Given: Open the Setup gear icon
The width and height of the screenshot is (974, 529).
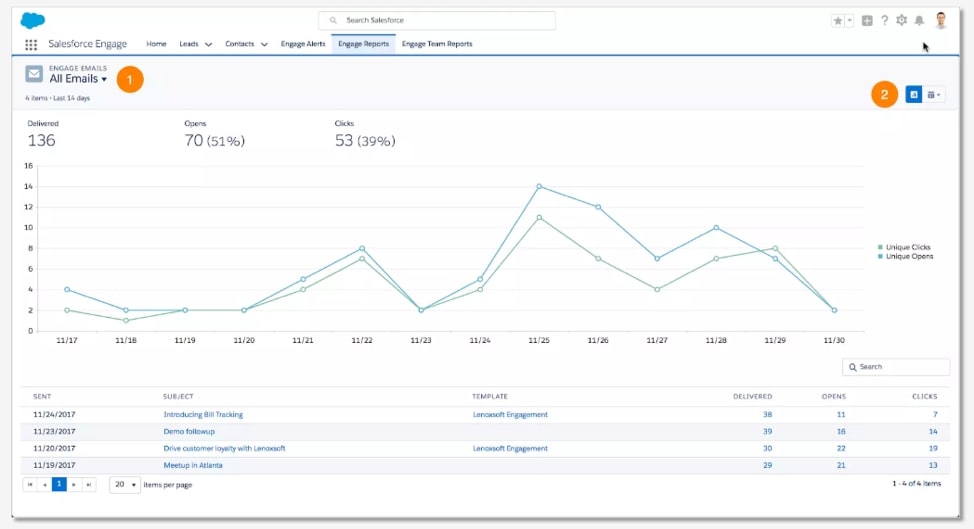Looking at the screenshot, I should pos(901,20).
